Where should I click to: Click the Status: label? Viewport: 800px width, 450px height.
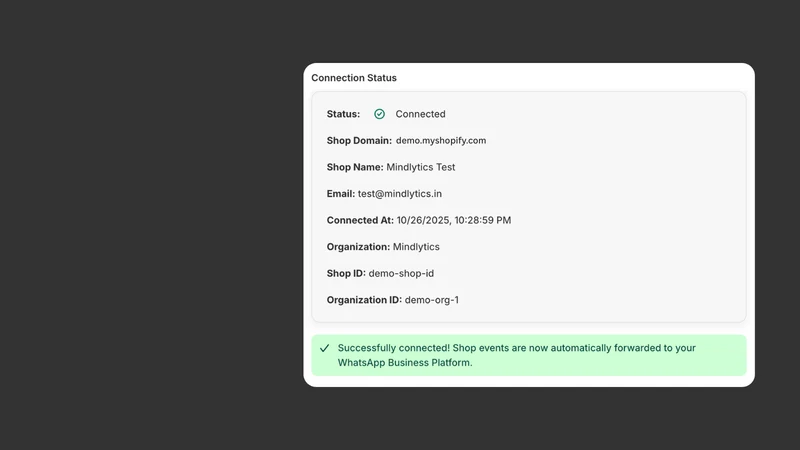click(x=343, y=114)
